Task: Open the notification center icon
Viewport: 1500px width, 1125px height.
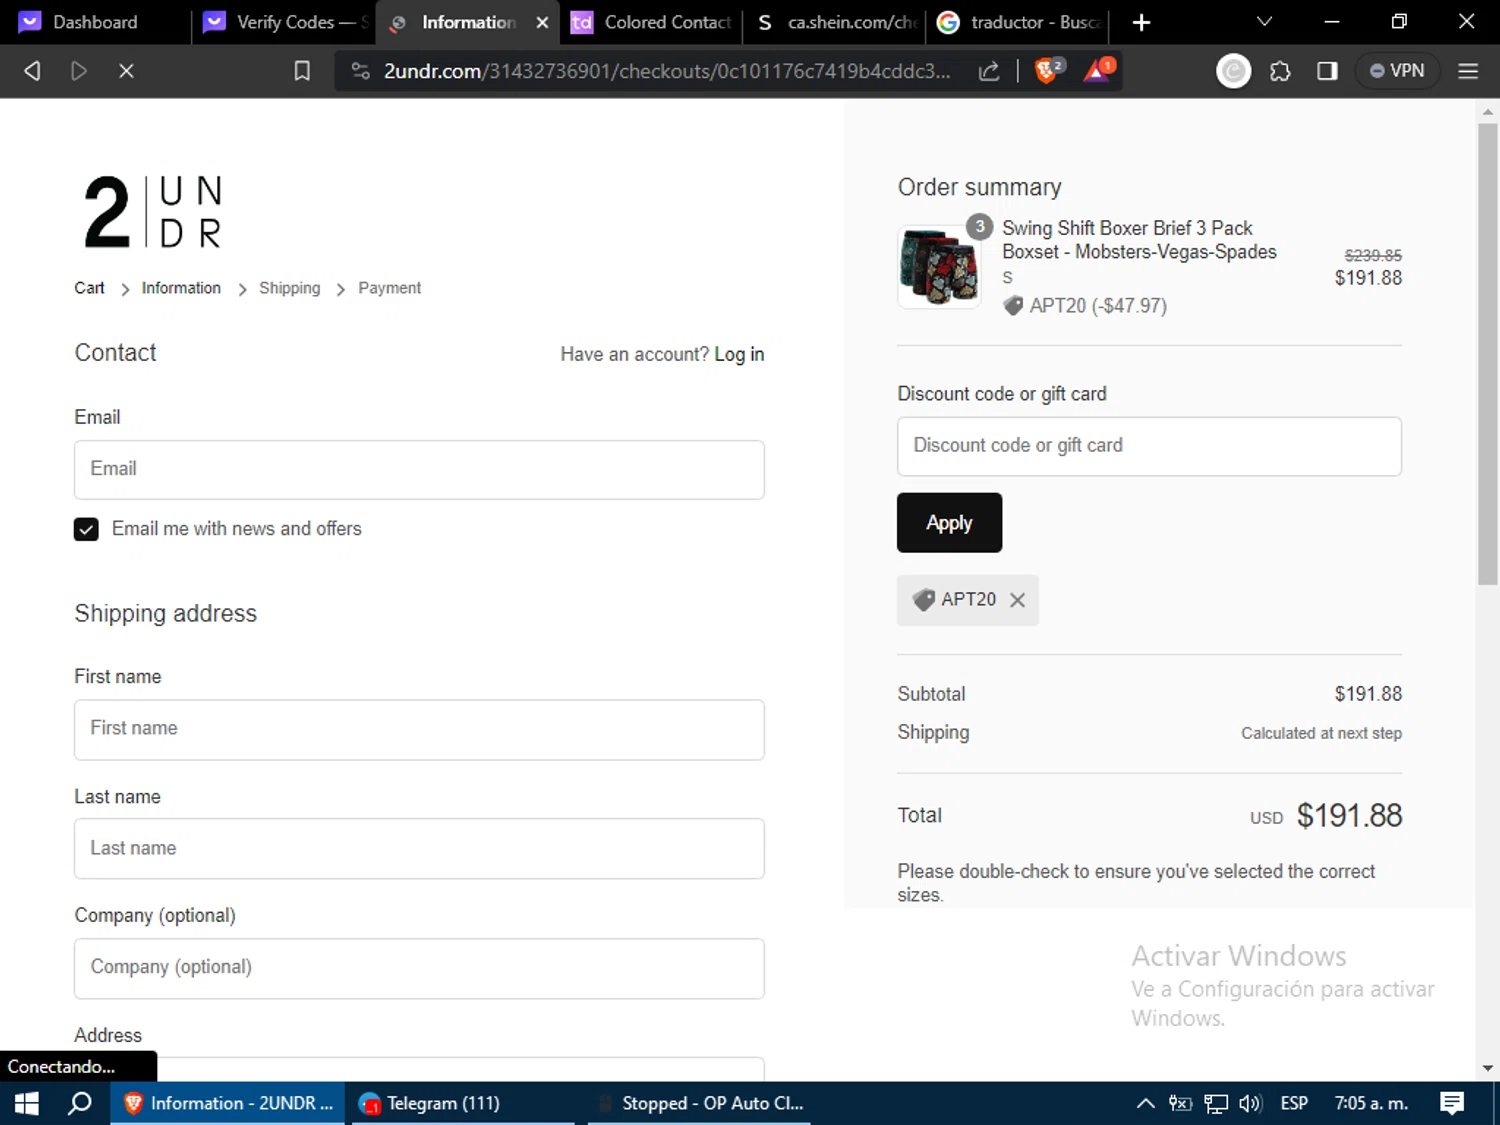Action: pyautogui.click(x=1452, y=1103)
